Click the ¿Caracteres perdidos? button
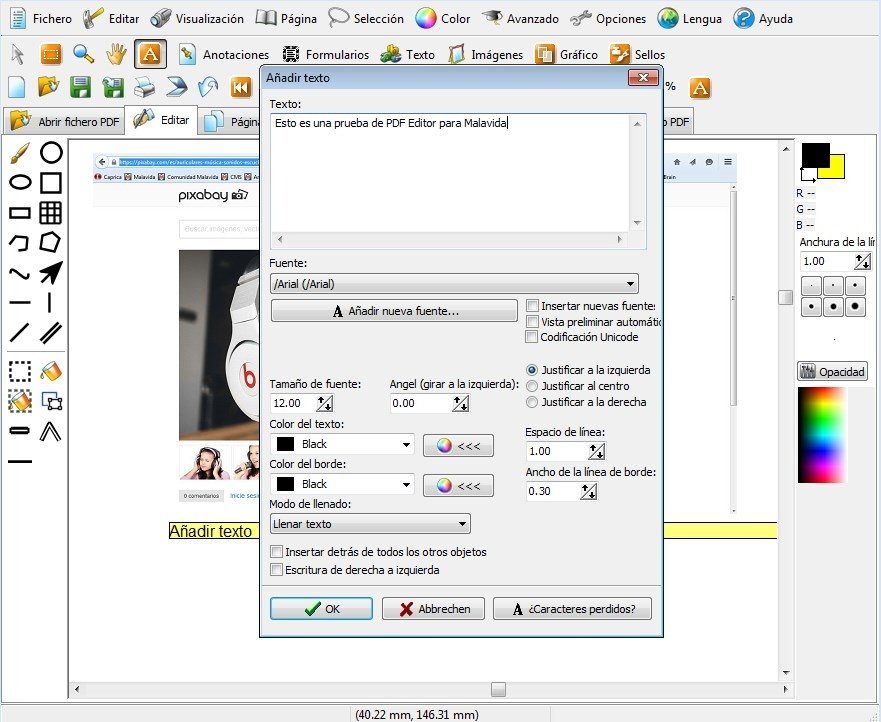This screenshot has width=881, height=722. tap(572, 608)
